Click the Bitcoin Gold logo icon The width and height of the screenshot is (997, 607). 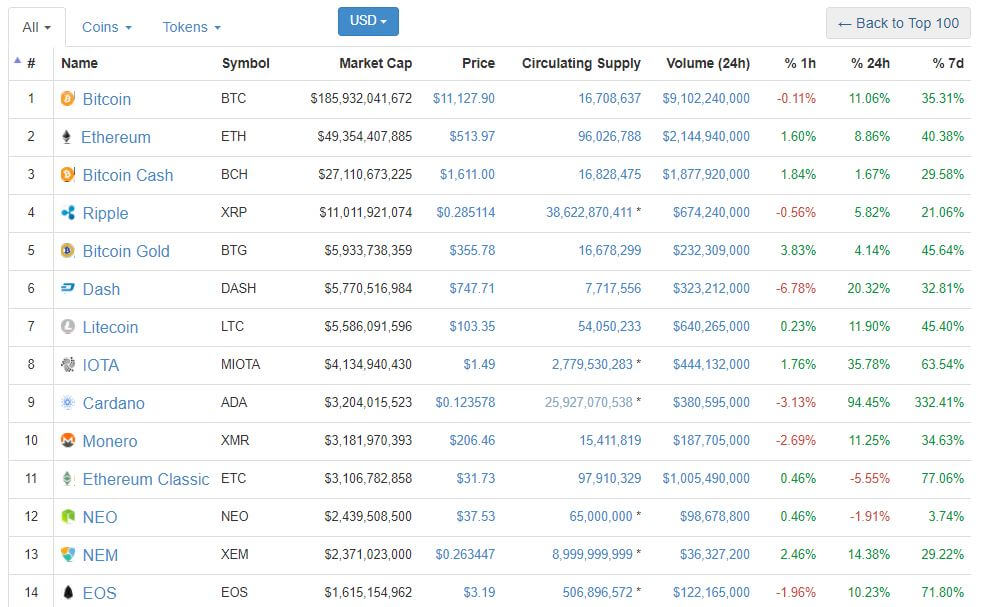(x=67, y=250)
